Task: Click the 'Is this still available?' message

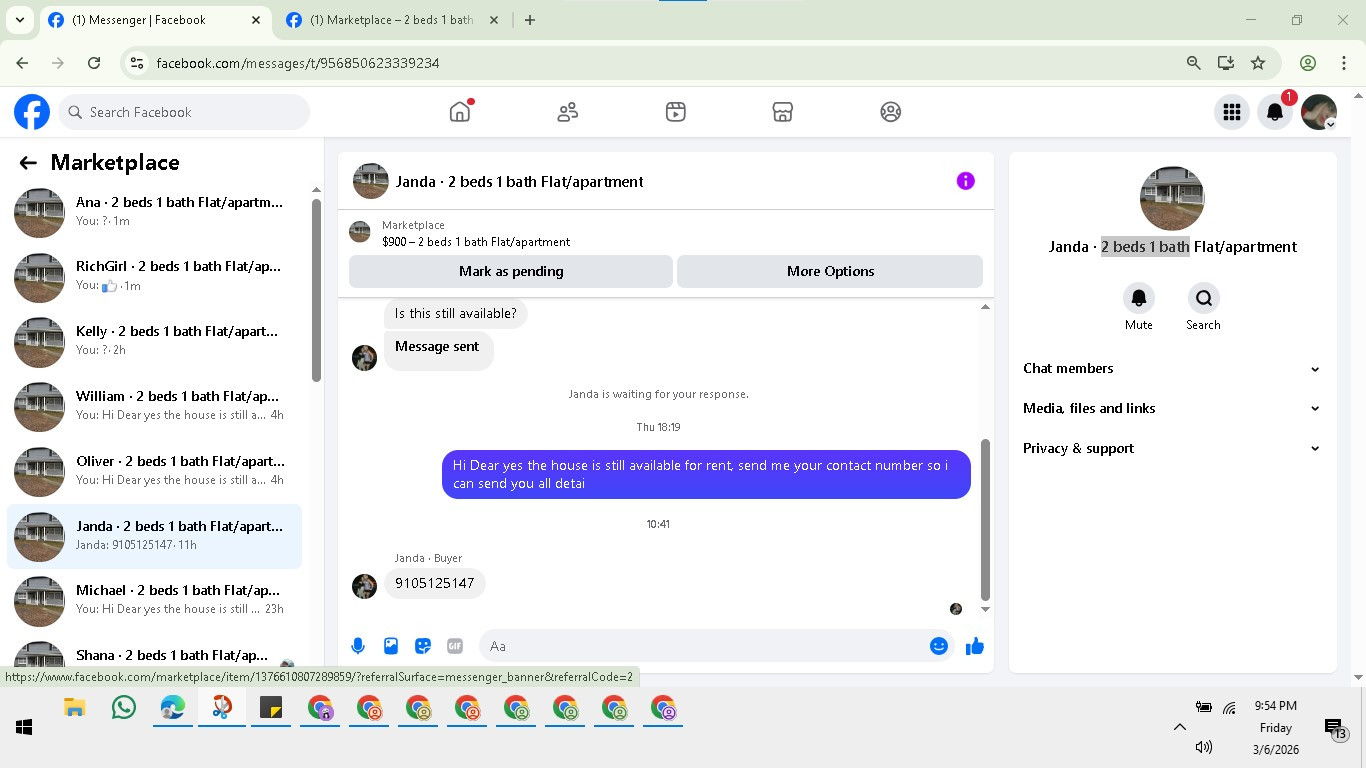Action: pos(456,313)
